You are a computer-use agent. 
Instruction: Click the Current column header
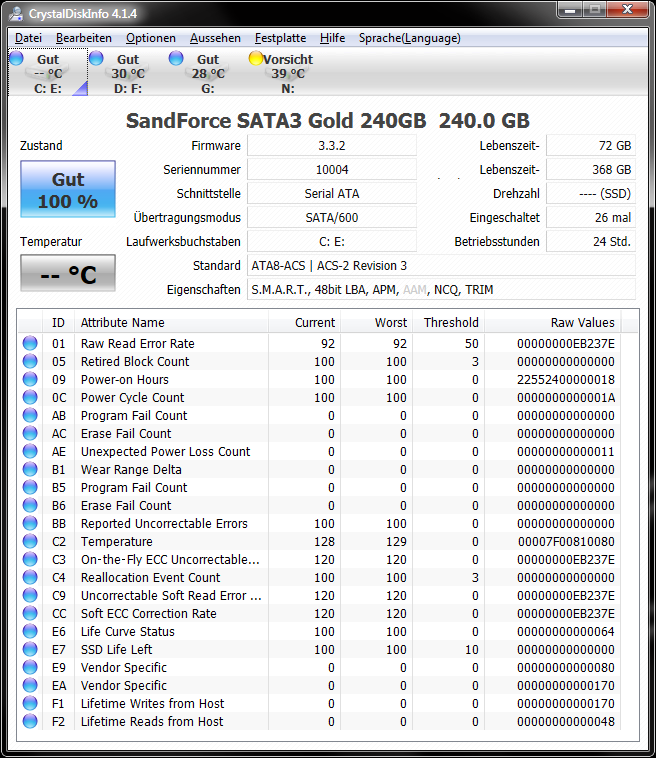coord(305,322)
